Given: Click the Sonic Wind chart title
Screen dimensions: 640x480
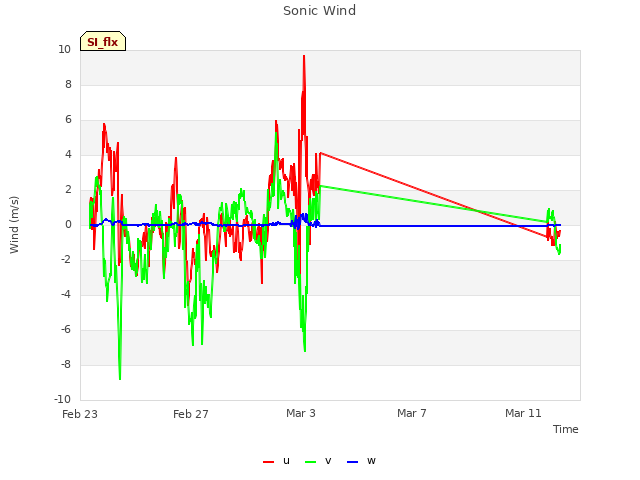Looking at the screenshot, I should 320,11.
